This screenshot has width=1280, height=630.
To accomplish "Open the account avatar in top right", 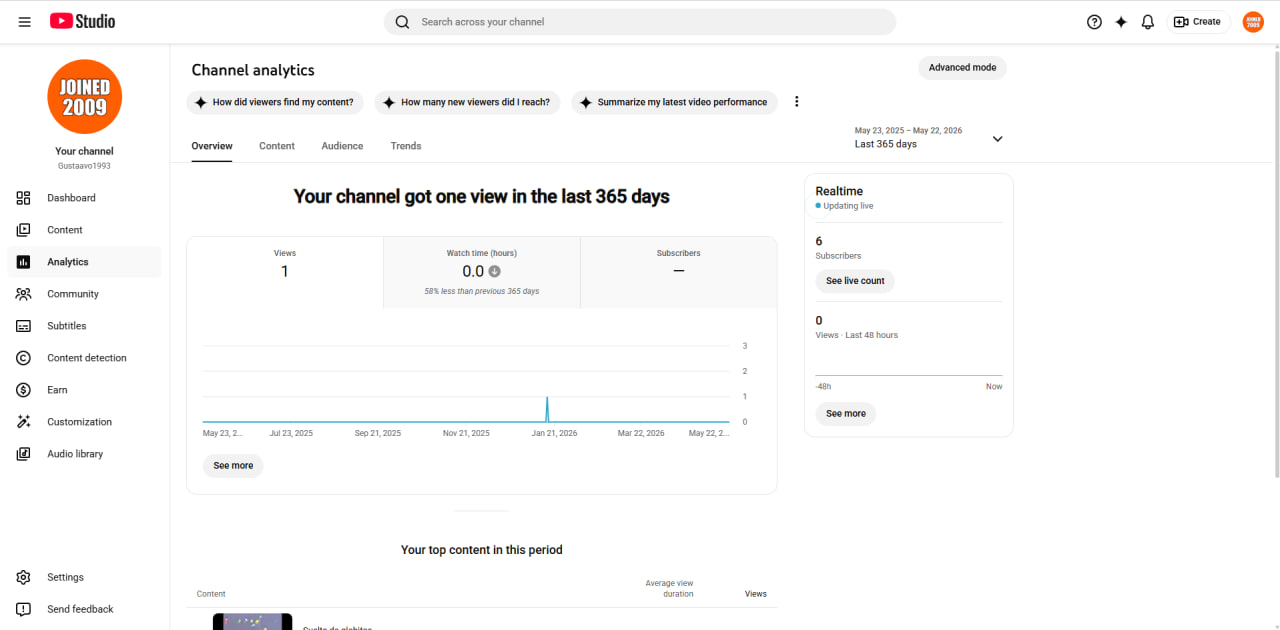I will point(1253,22).
